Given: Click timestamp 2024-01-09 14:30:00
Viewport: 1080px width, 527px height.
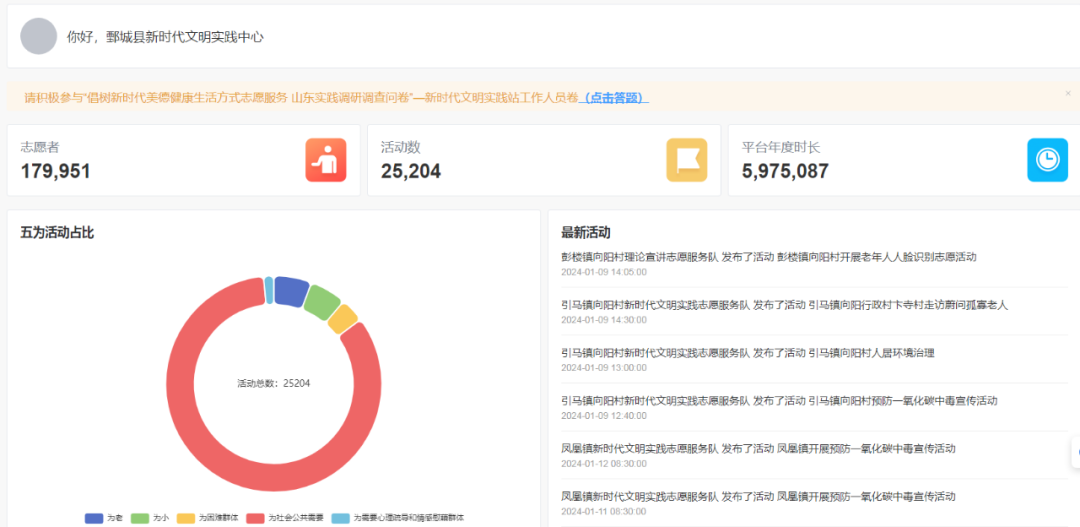Looking at the screenshot, I should 604,320.
